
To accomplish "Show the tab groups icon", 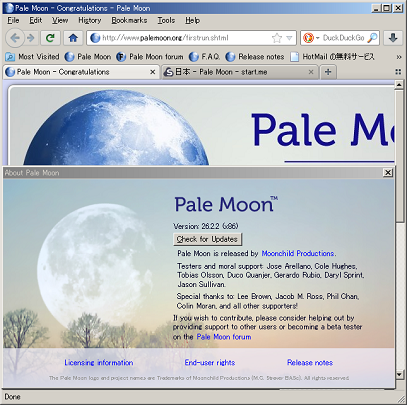I will click(x=398, y=72).
